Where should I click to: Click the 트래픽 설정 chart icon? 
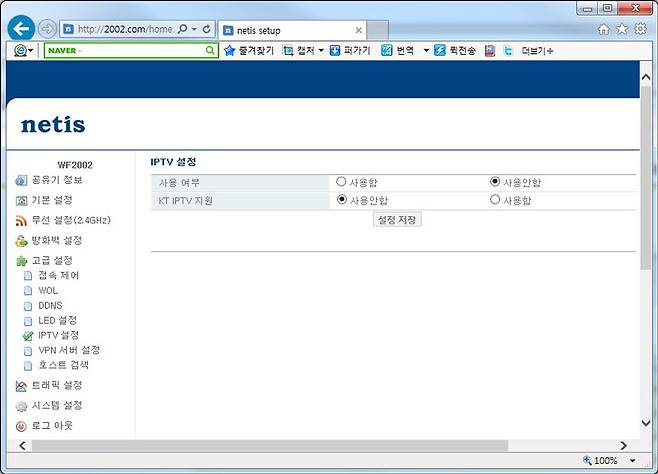point(21,386)
